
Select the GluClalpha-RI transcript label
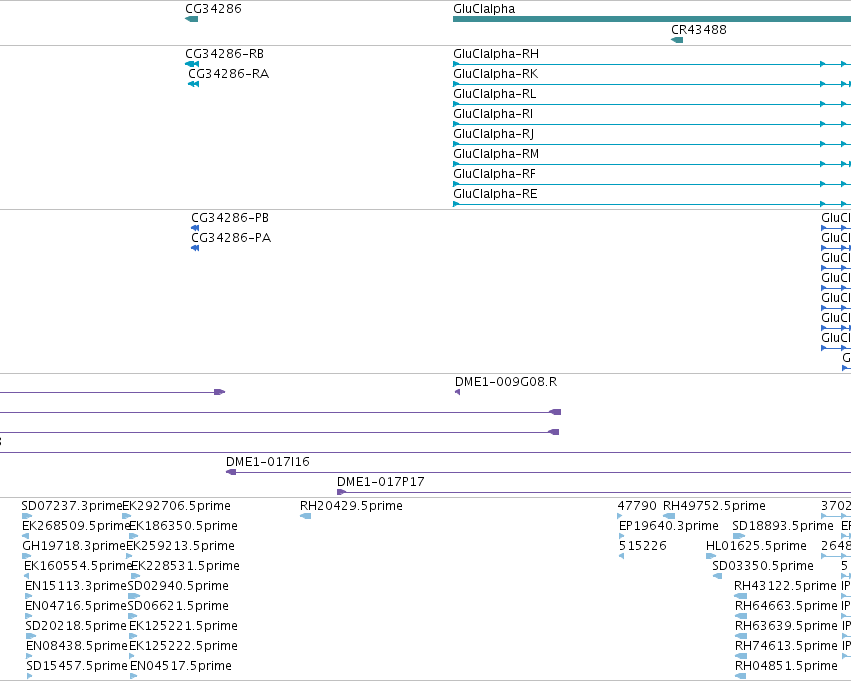coord(493,114)
